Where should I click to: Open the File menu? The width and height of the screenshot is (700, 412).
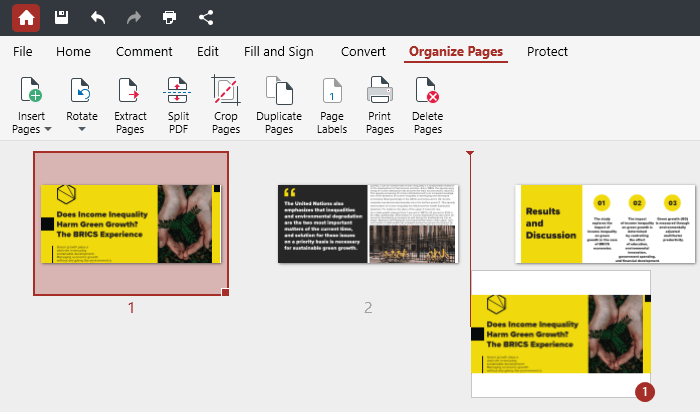click(23, 52)
